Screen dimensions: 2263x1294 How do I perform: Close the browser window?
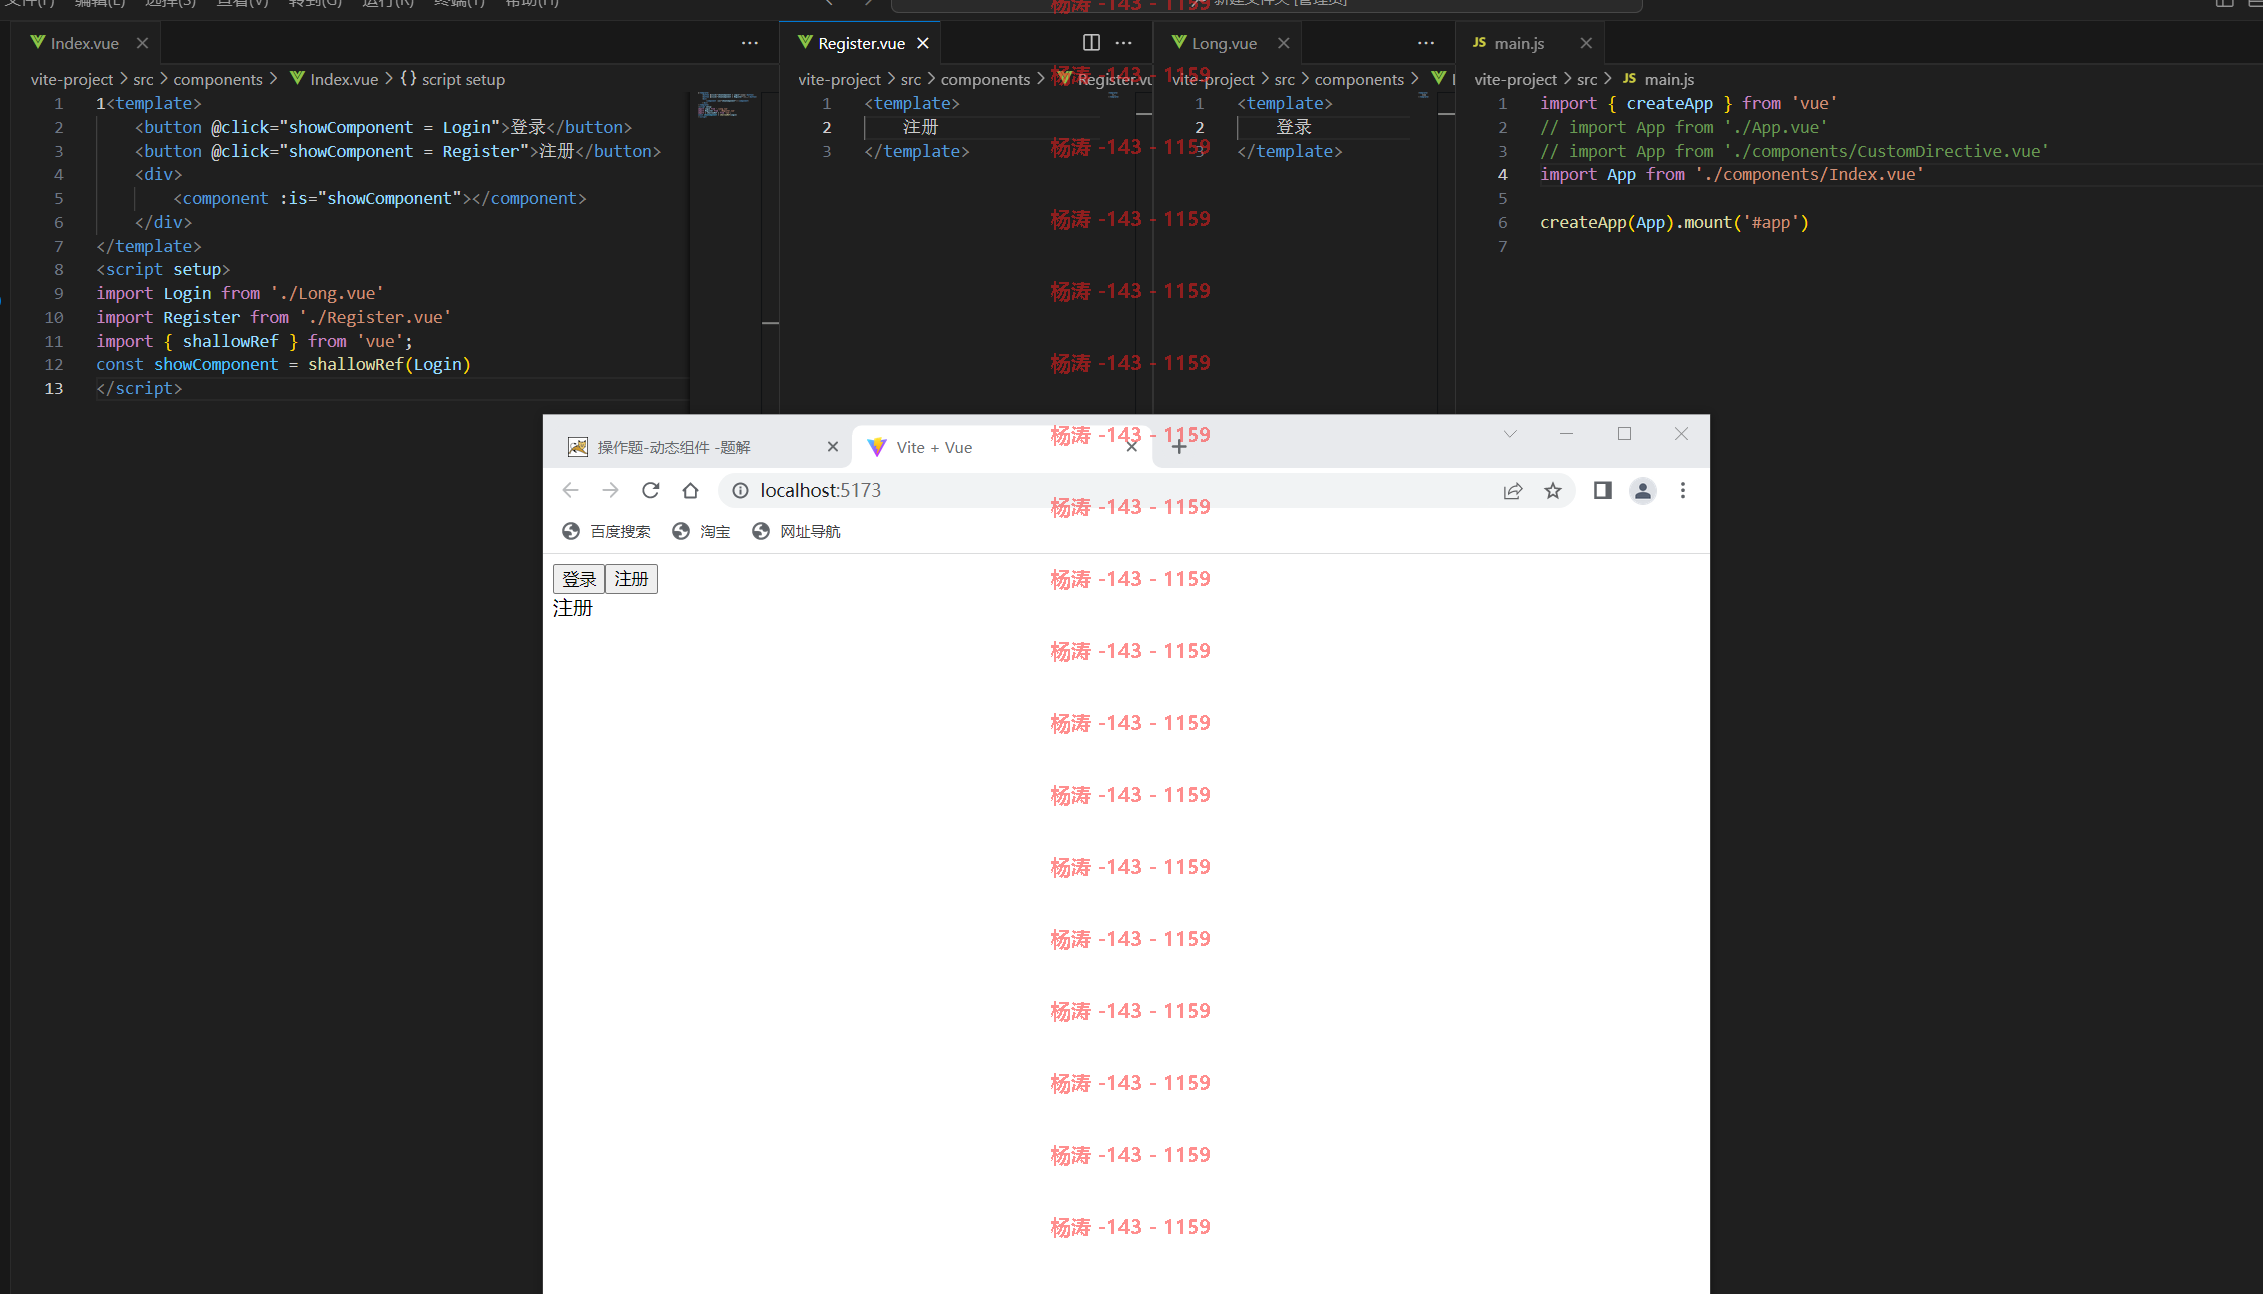1681,433
